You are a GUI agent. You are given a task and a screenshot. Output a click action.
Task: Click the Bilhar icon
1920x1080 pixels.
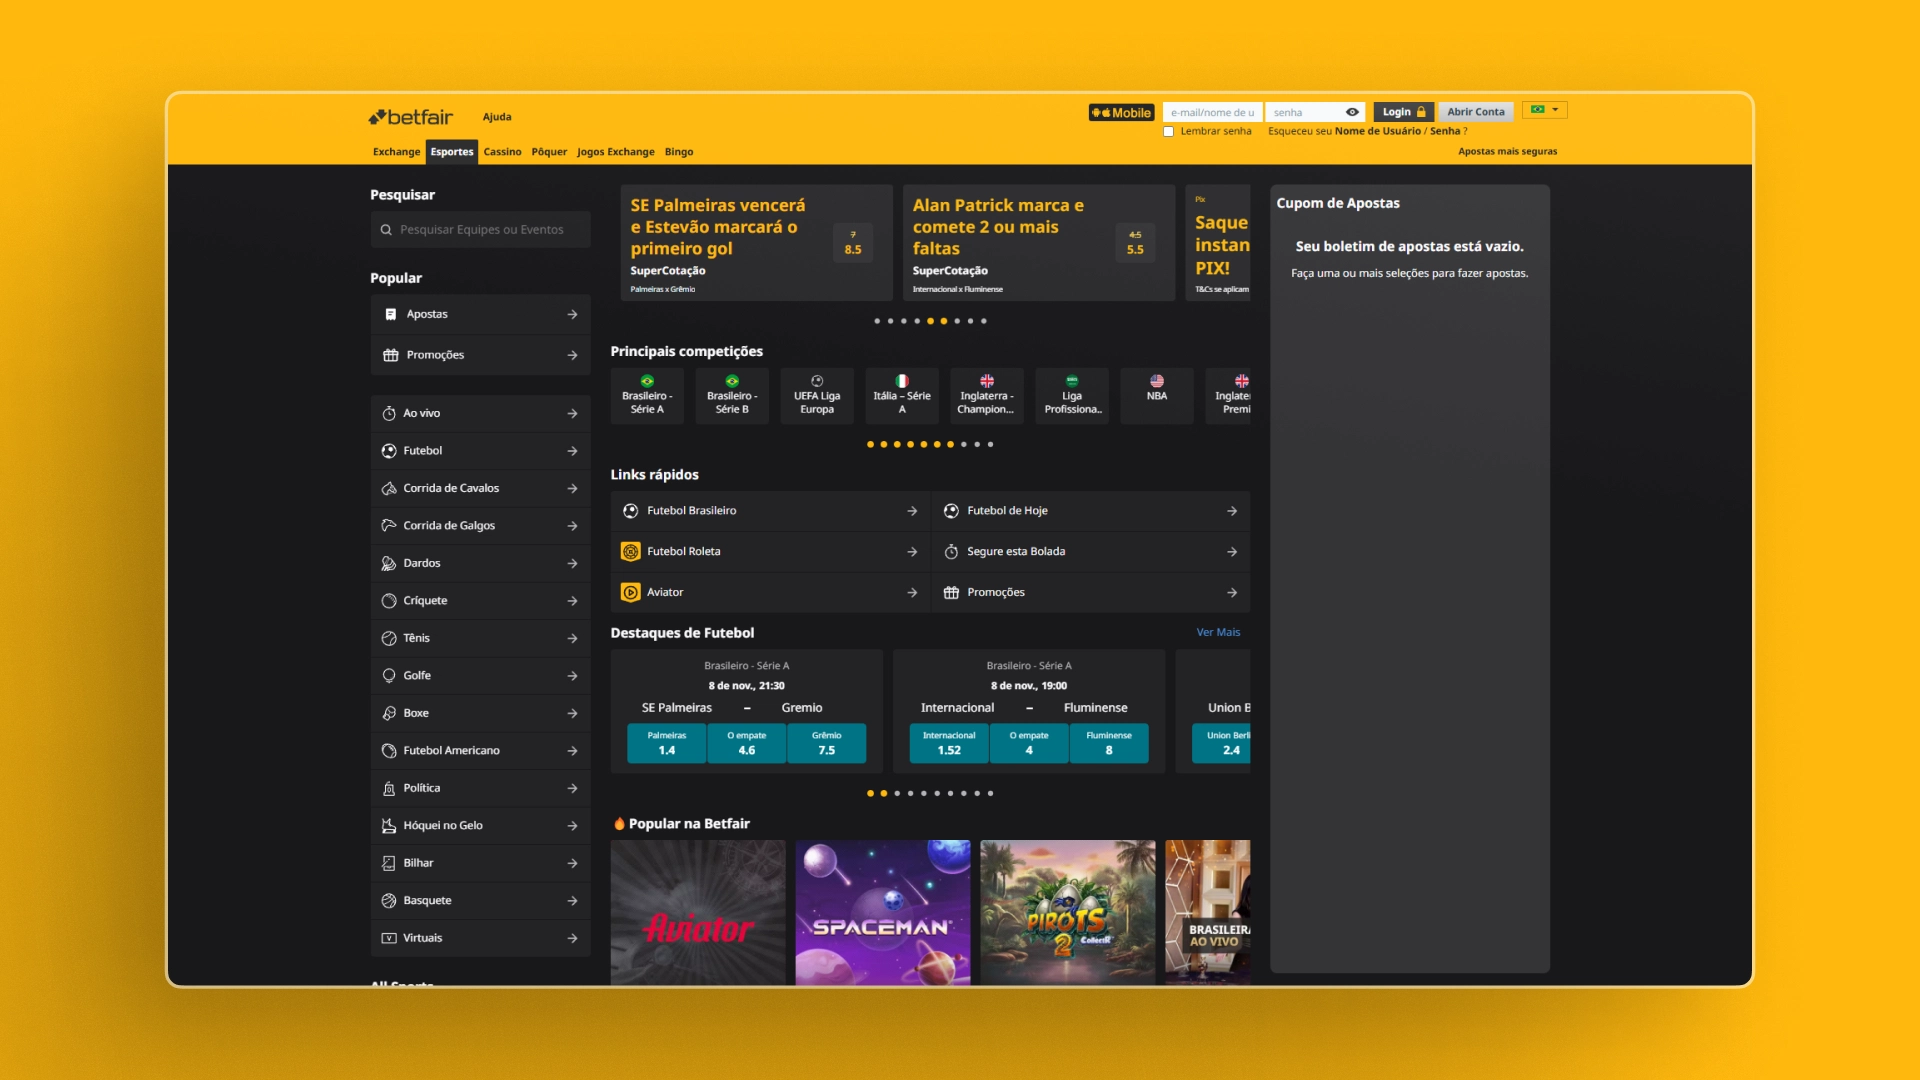click(x=389, y=863)
